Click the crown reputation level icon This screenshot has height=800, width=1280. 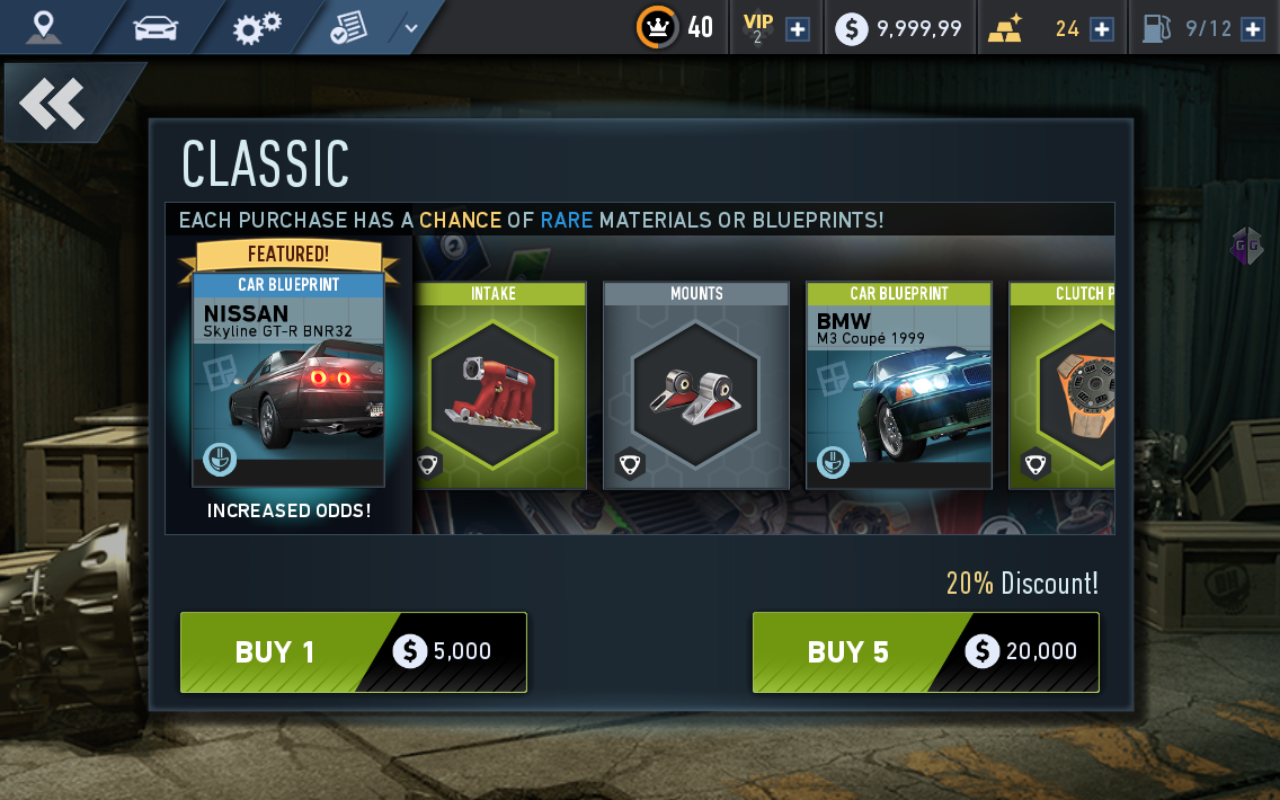click(x=656, y=27)
